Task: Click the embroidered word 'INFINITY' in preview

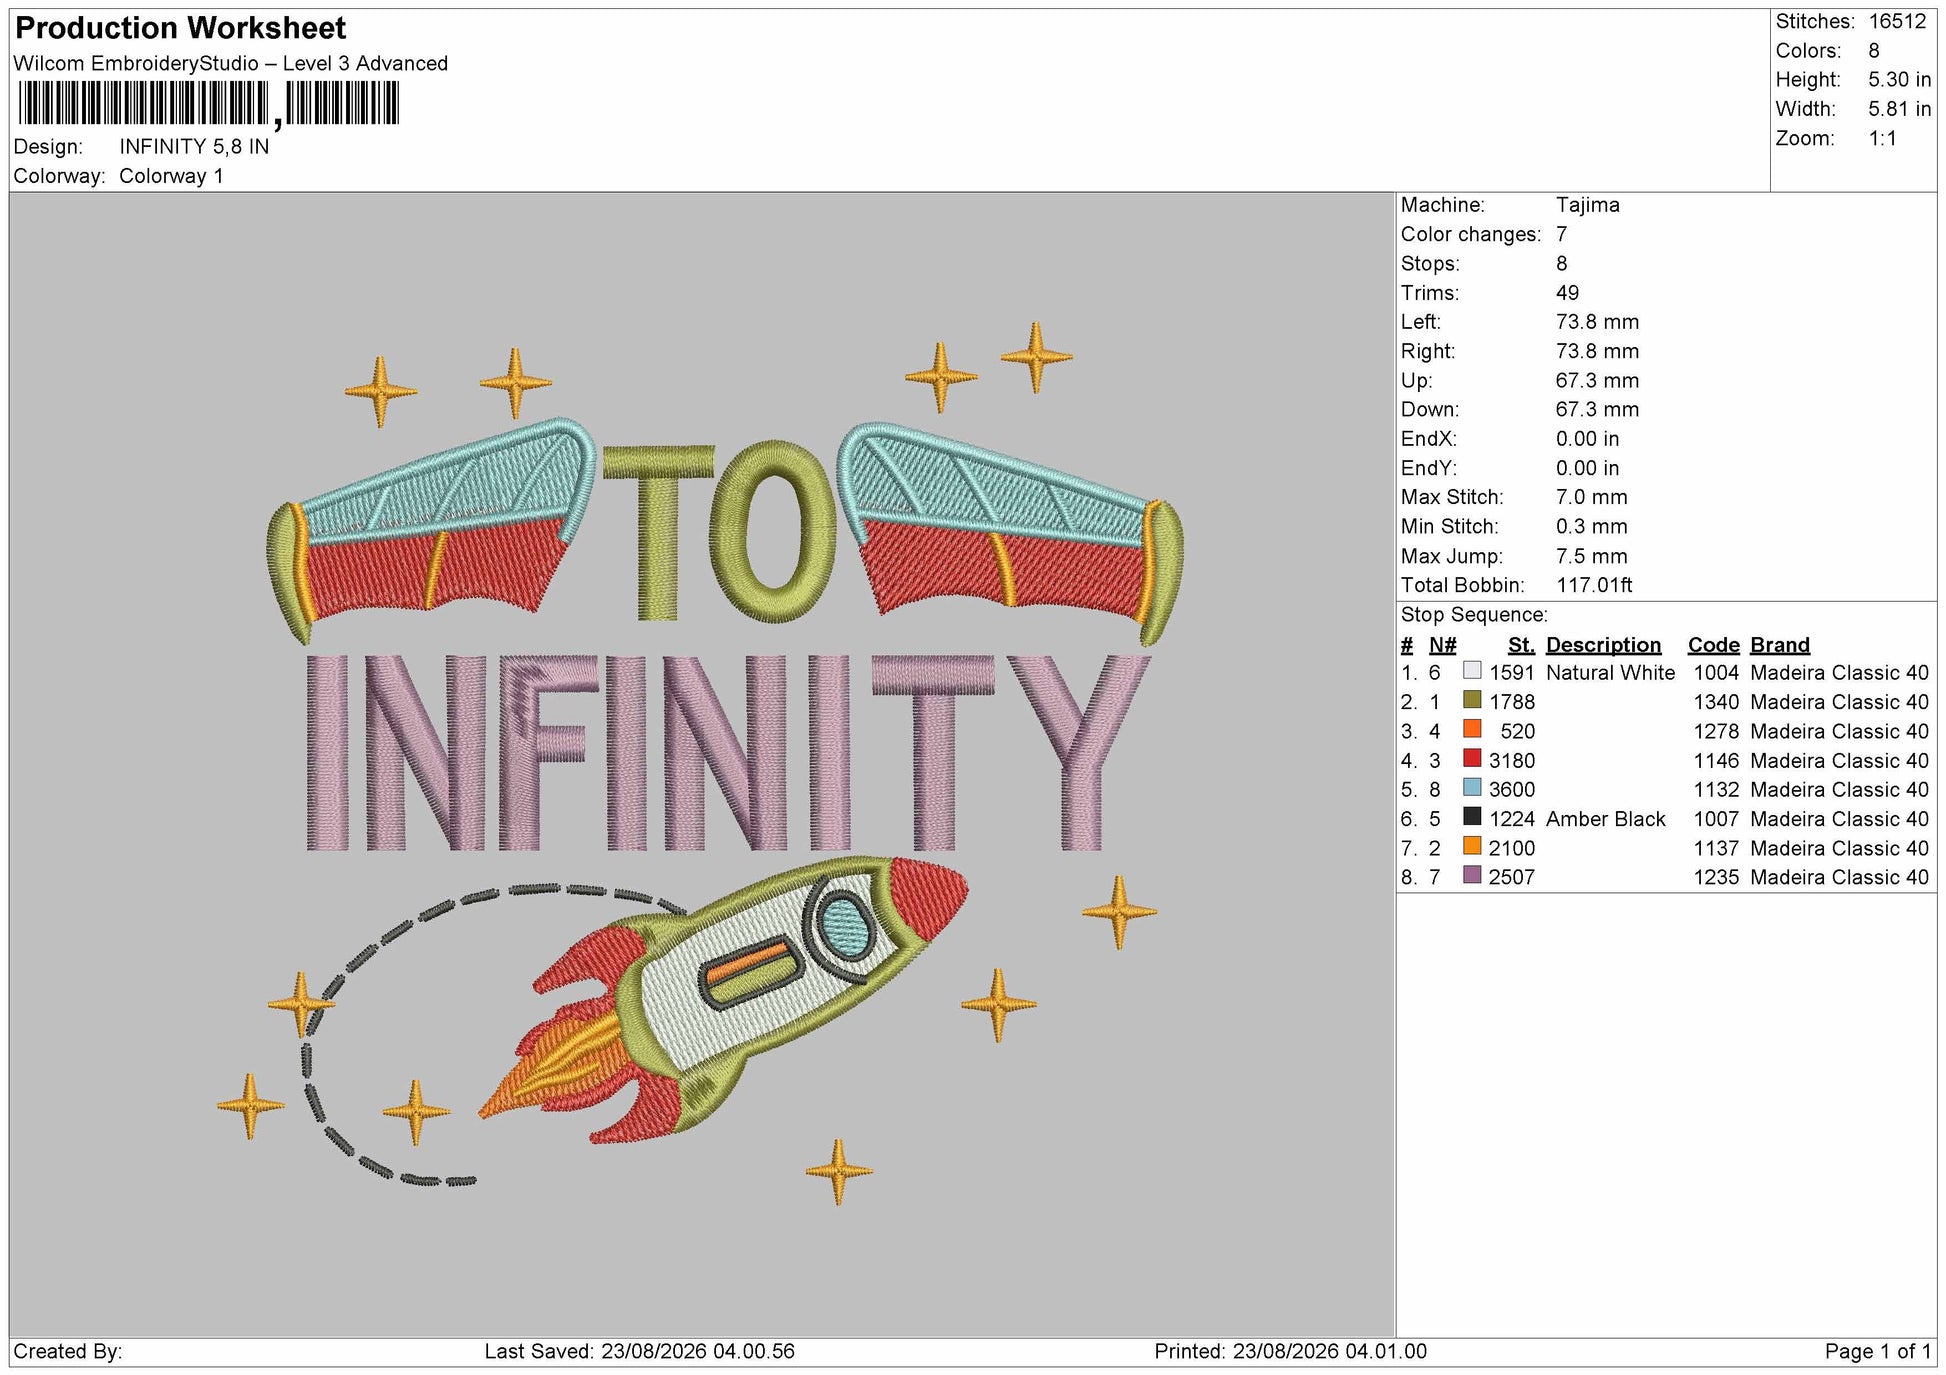Action: [x=728, y=752]
